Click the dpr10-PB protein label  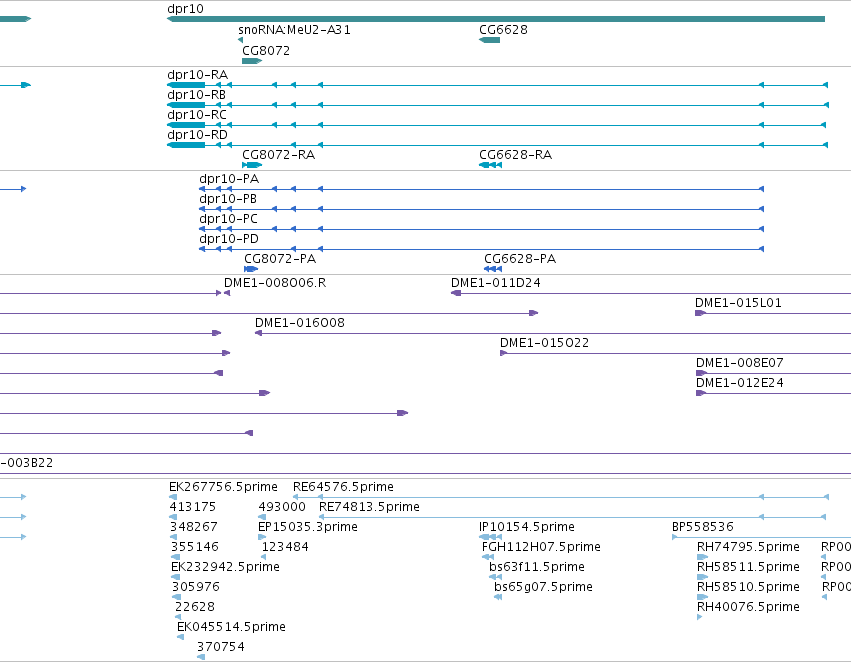pyautogui.click(x=228, y=199)
